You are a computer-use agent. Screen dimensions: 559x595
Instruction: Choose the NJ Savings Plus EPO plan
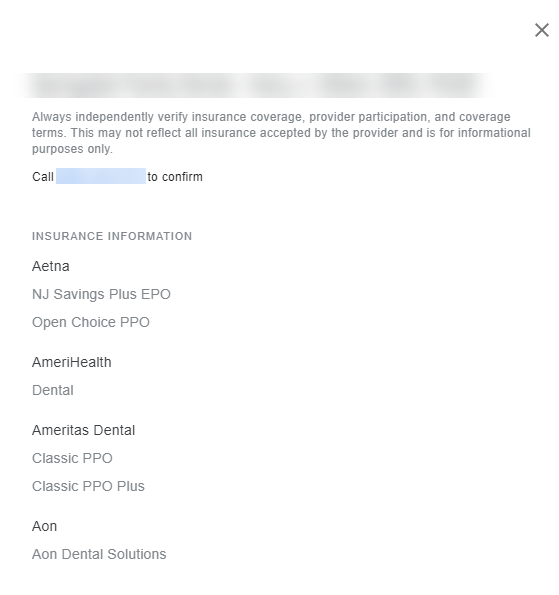click(x=101, y=294)
